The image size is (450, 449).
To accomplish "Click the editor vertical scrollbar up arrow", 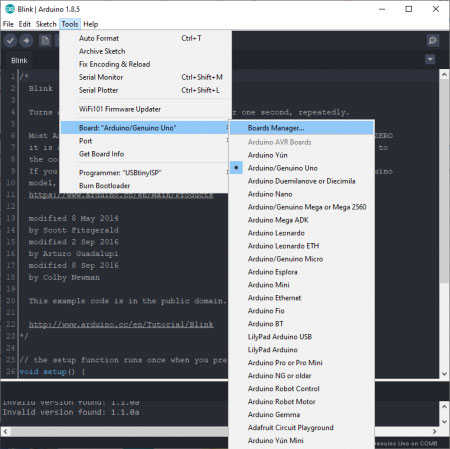I will (x=444, y=75).
